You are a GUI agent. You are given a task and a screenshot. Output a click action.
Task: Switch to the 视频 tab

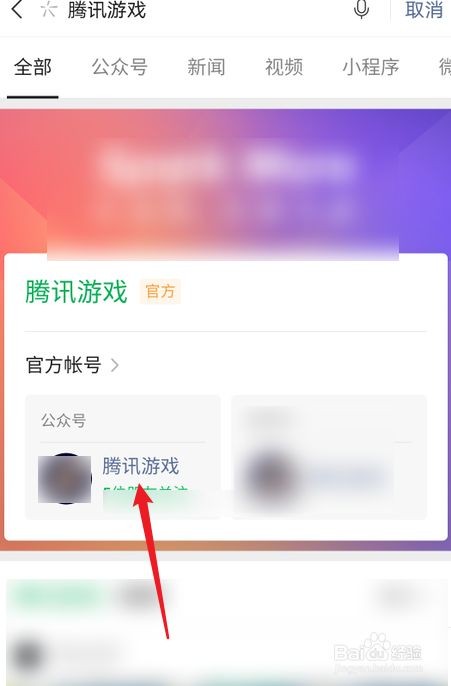coord(284,67)
